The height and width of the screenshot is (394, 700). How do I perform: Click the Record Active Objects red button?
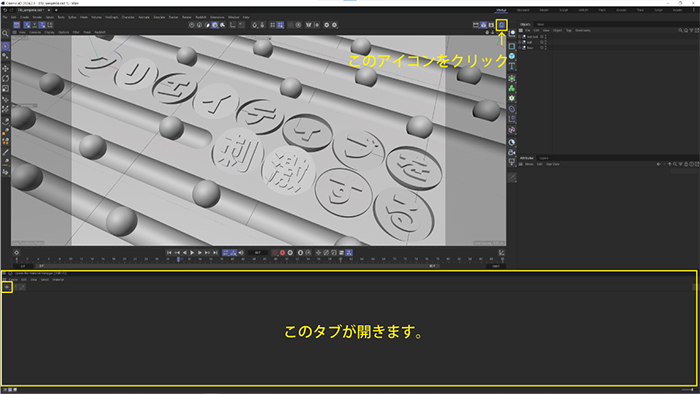pos(282,253)
